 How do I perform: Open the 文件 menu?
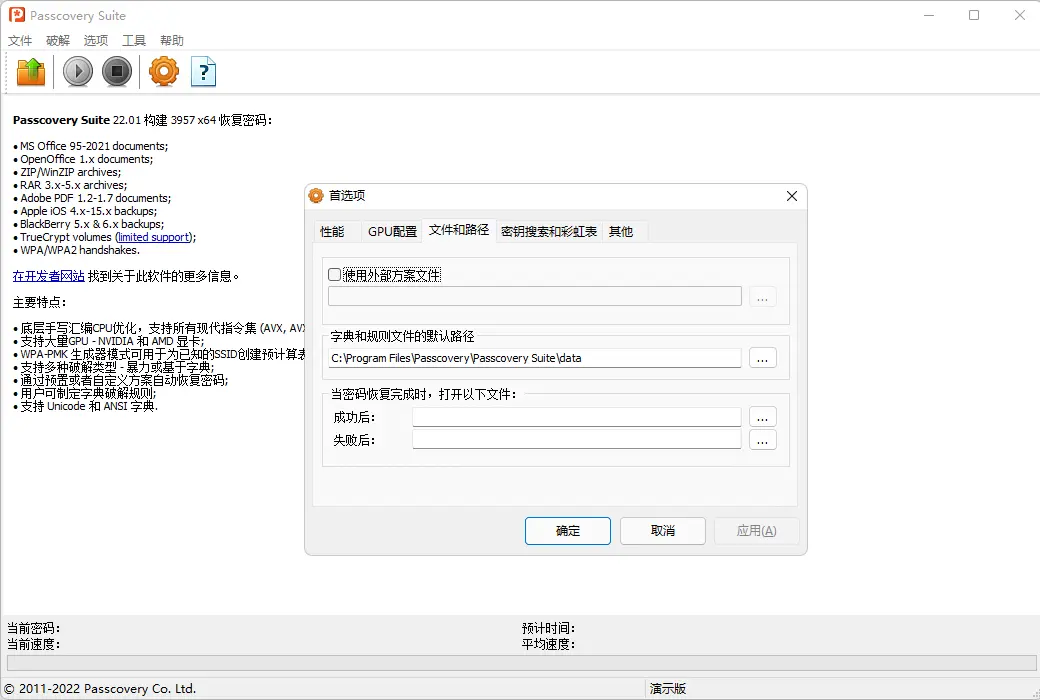click(x=20, y=40)
